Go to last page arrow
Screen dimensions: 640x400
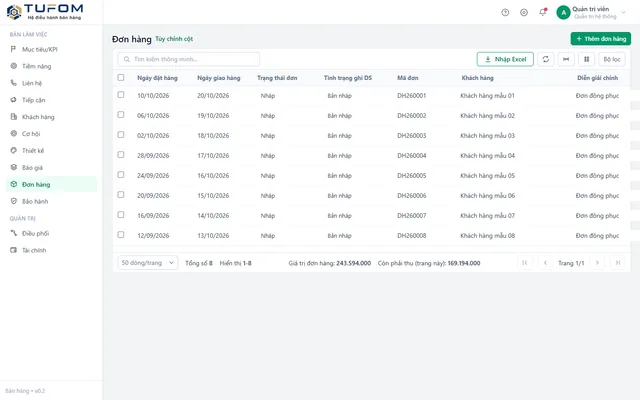[x=618, y=263]
